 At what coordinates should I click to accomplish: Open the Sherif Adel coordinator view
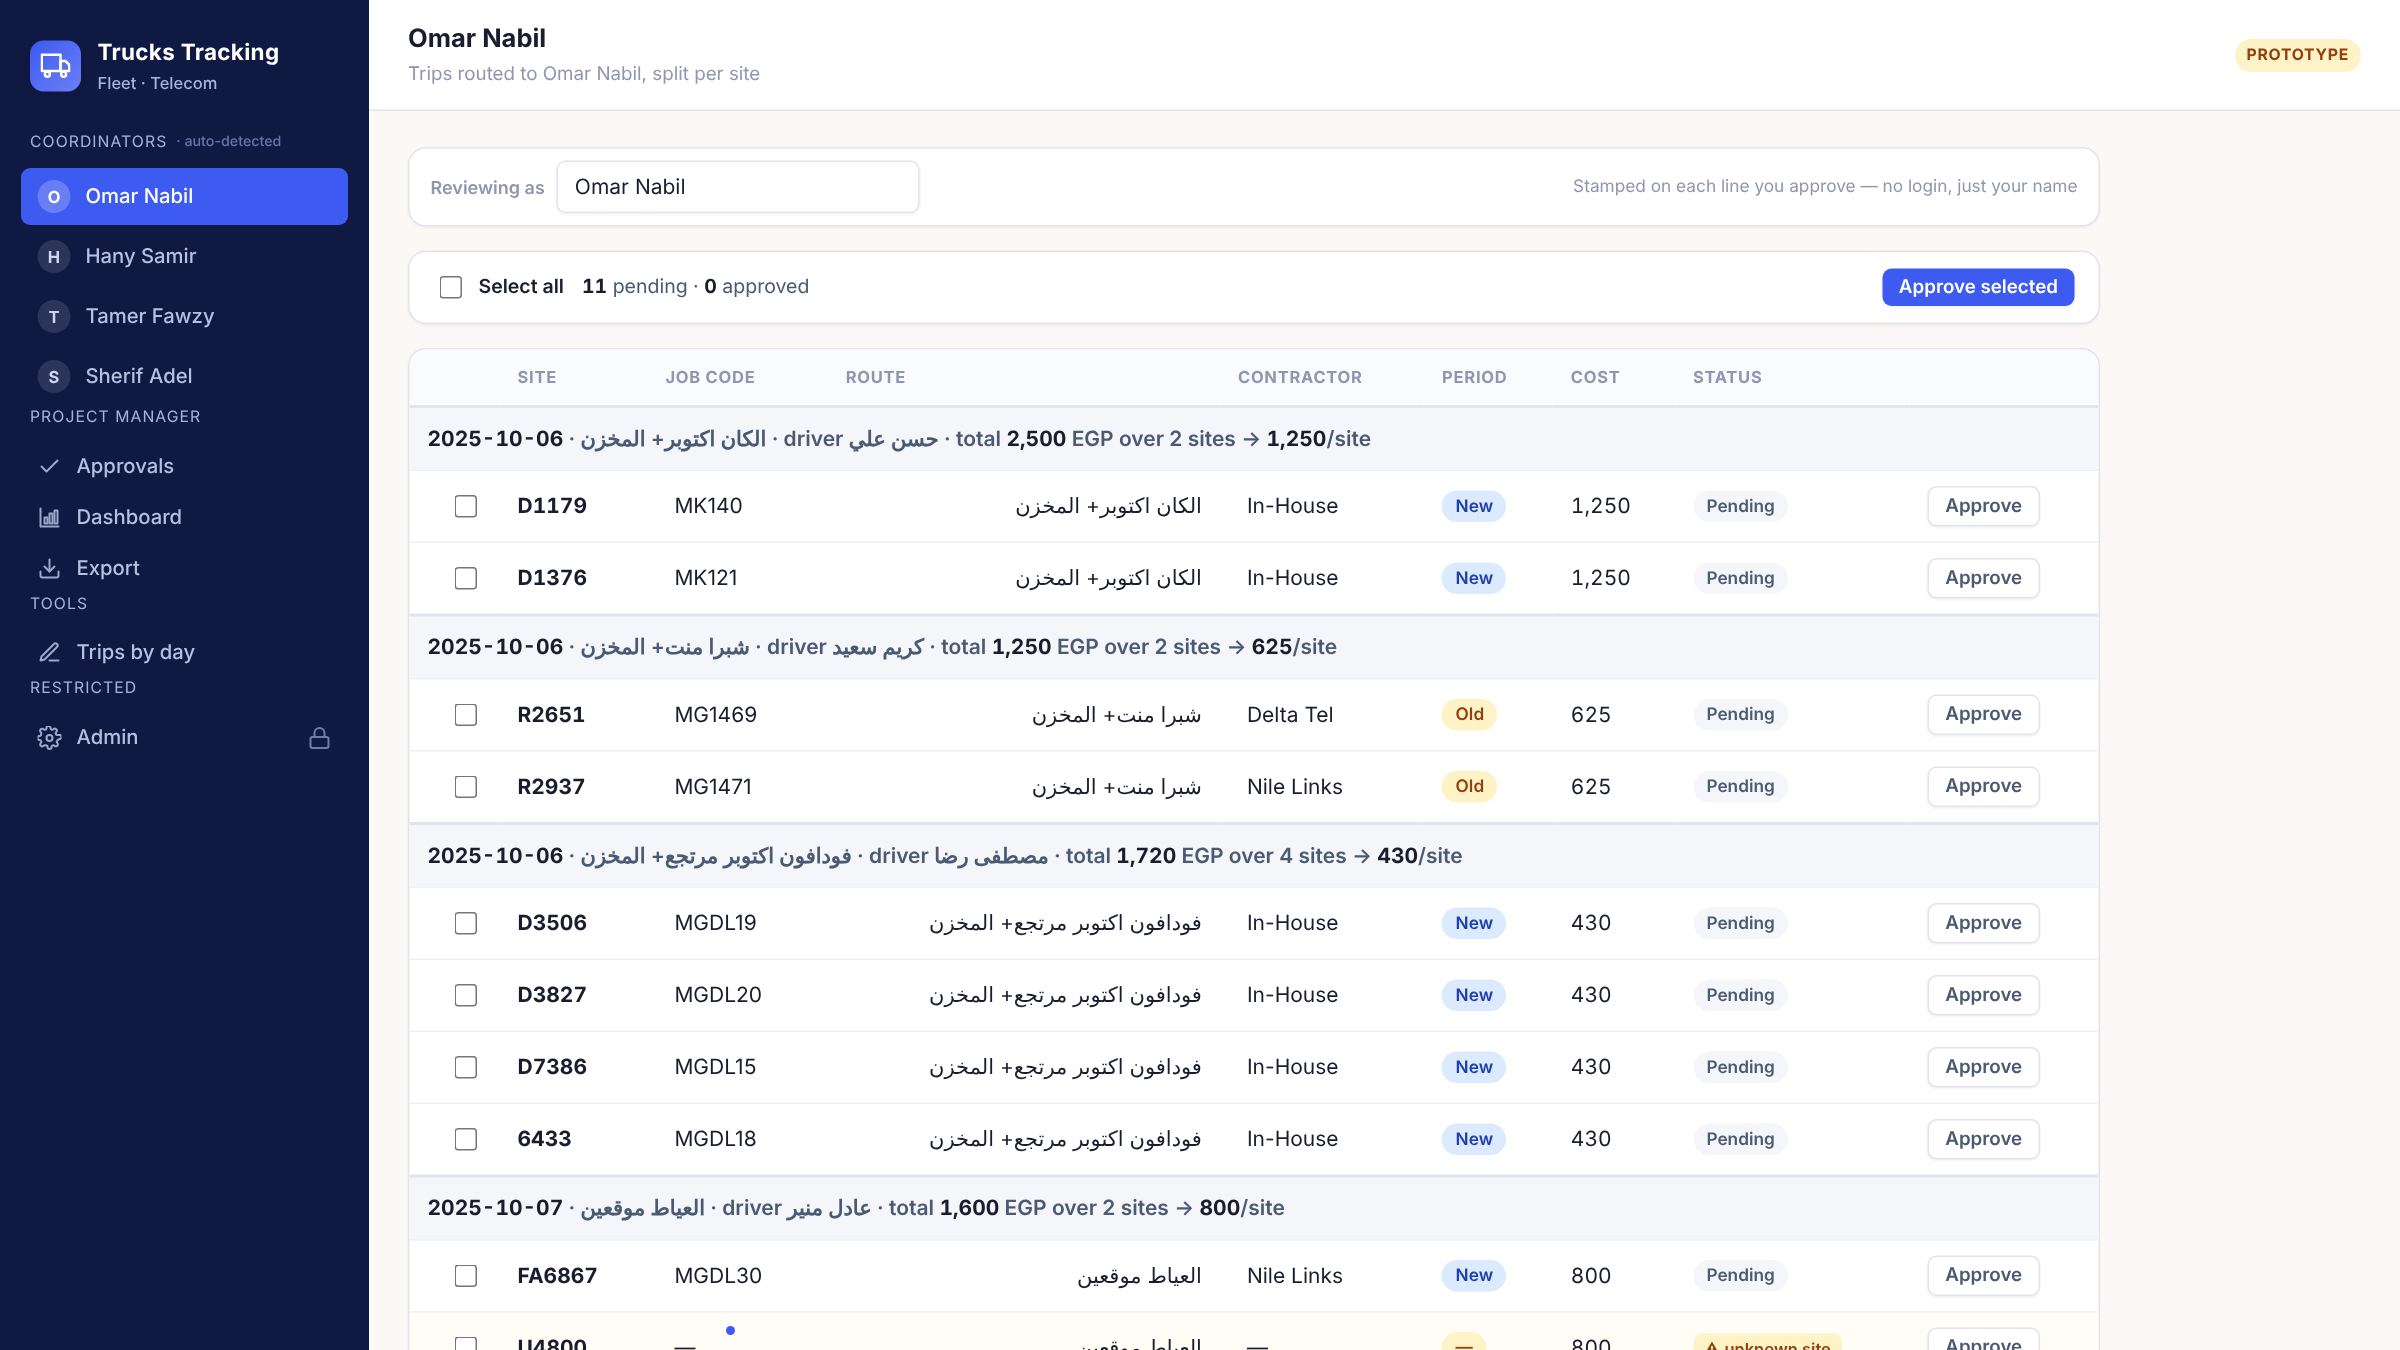tap(184, 377)
